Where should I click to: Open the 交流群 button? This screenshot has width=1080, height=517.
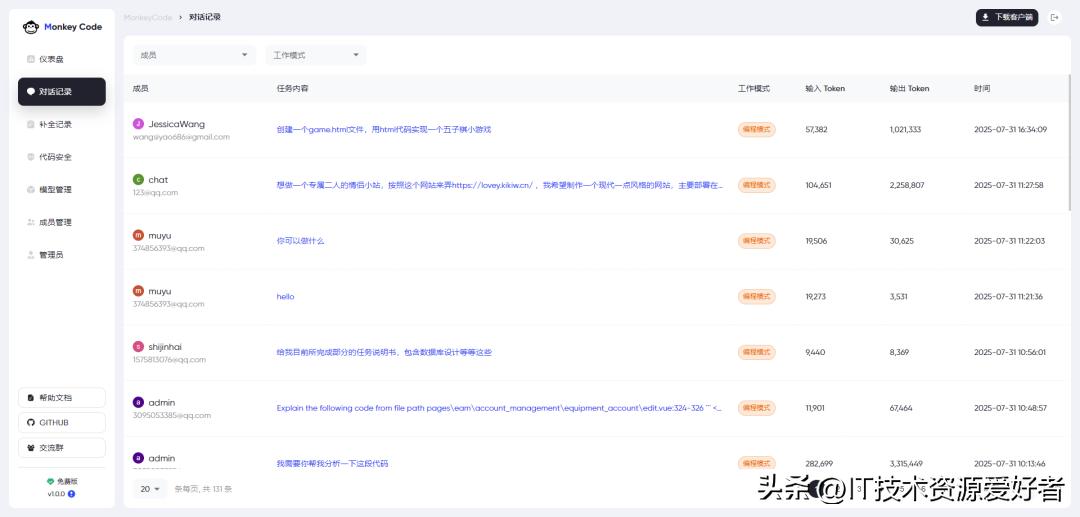point(62,447)
